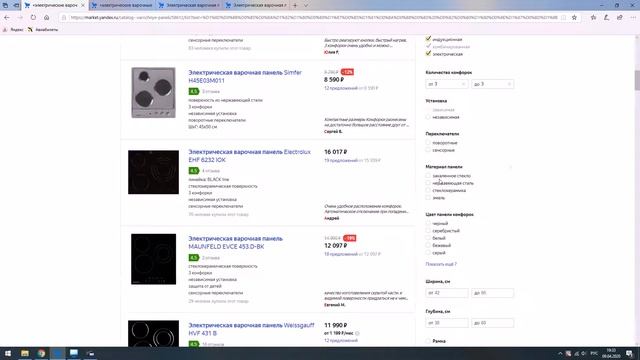Check the стеклокерамика material filter
The image size is (640, 360).
[x=428, y=191]
